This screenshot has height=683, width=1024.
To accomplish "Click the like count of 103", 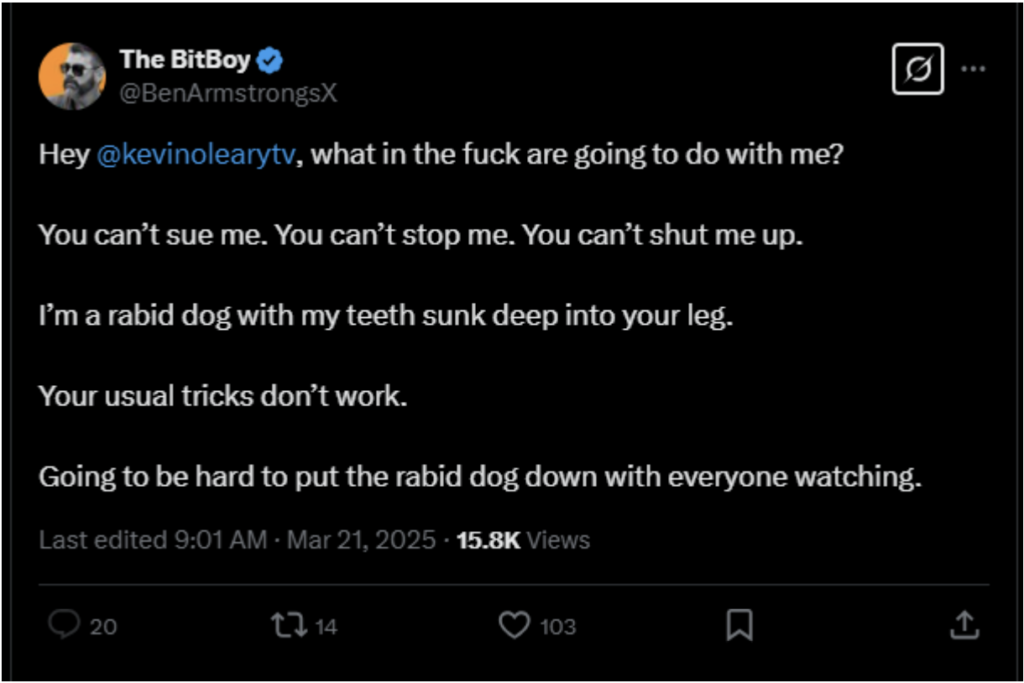I will tap(557, 627).
